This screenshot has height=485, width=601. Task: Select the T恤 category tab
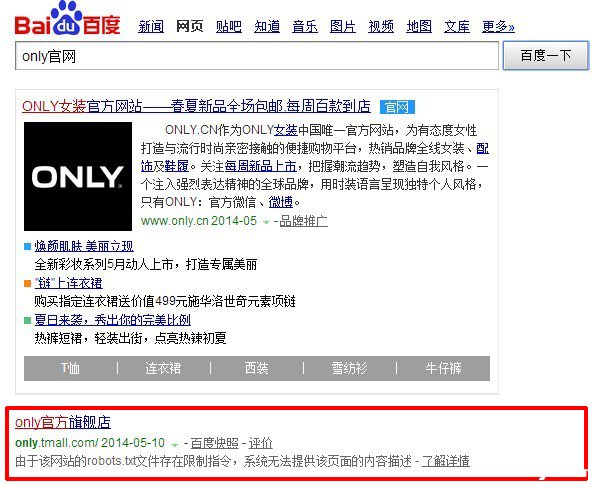(70, 368)
